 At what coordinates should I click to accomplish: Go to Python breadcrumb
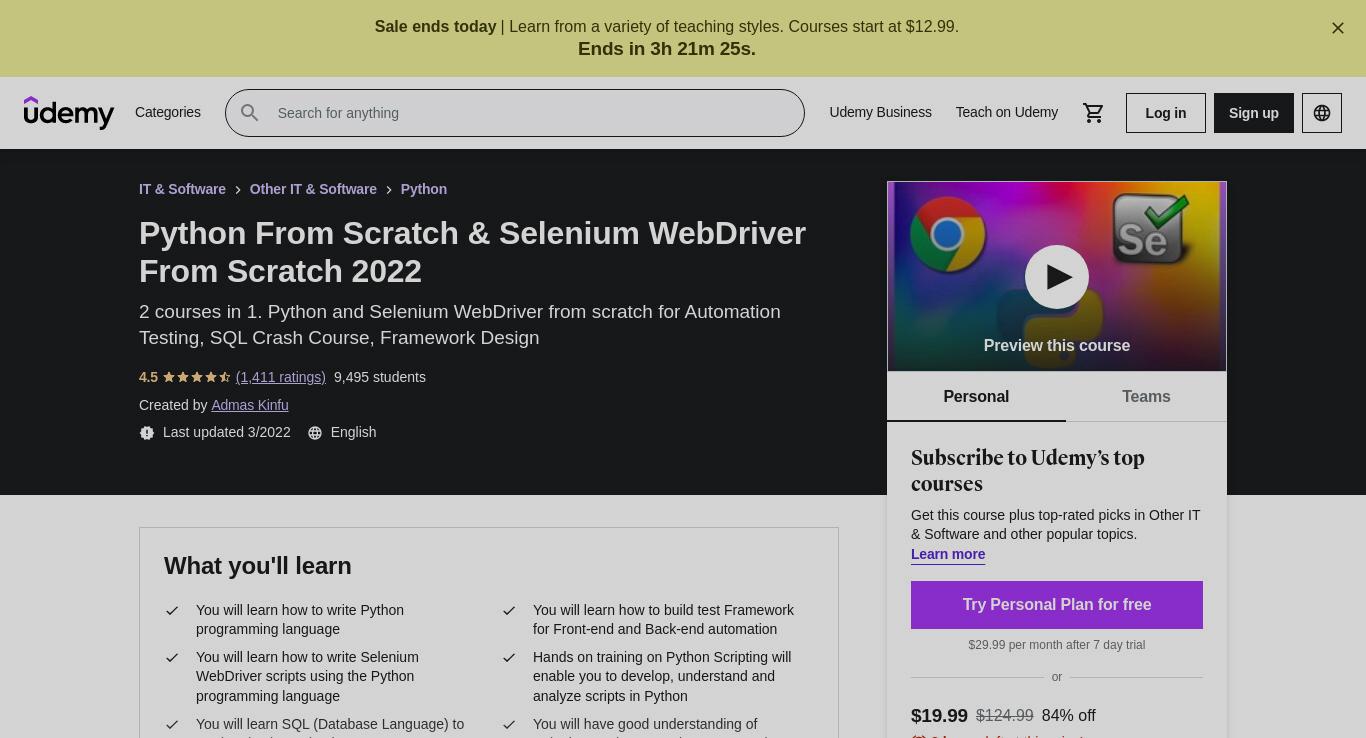[x=424, y=189]
